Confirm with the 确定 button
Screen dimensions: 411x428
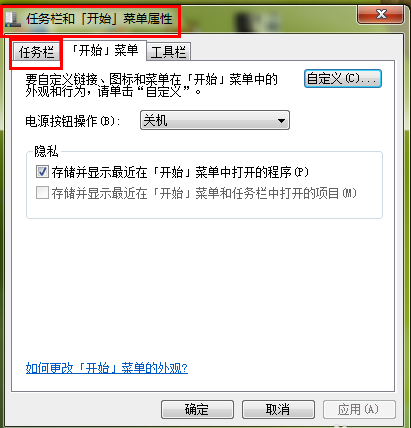197,409
